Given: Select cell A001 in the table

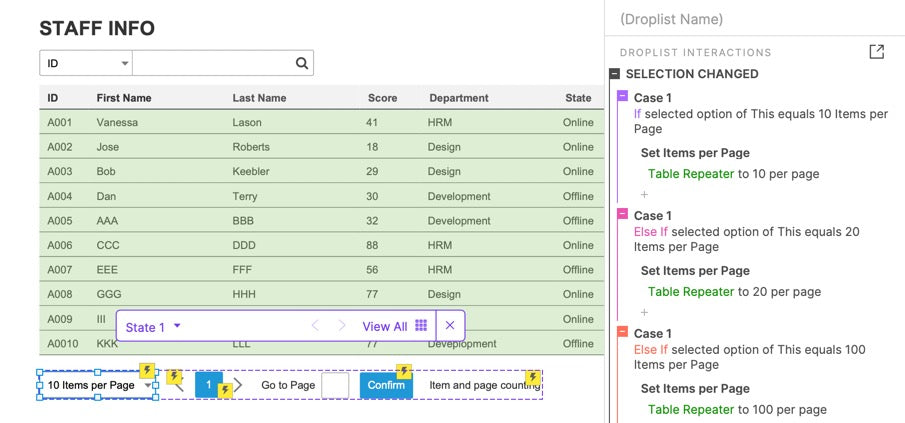Looking at the screenshot, I should [59, 122].
